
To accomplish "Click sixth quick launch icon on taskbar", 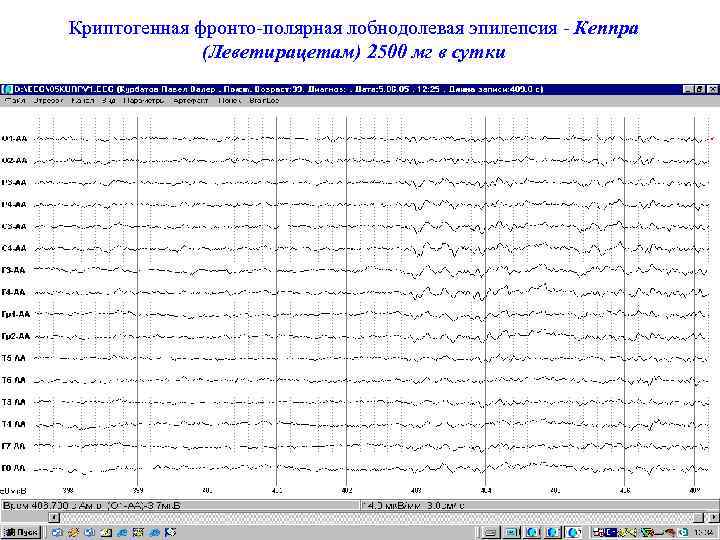I will (x=138, y=532).
